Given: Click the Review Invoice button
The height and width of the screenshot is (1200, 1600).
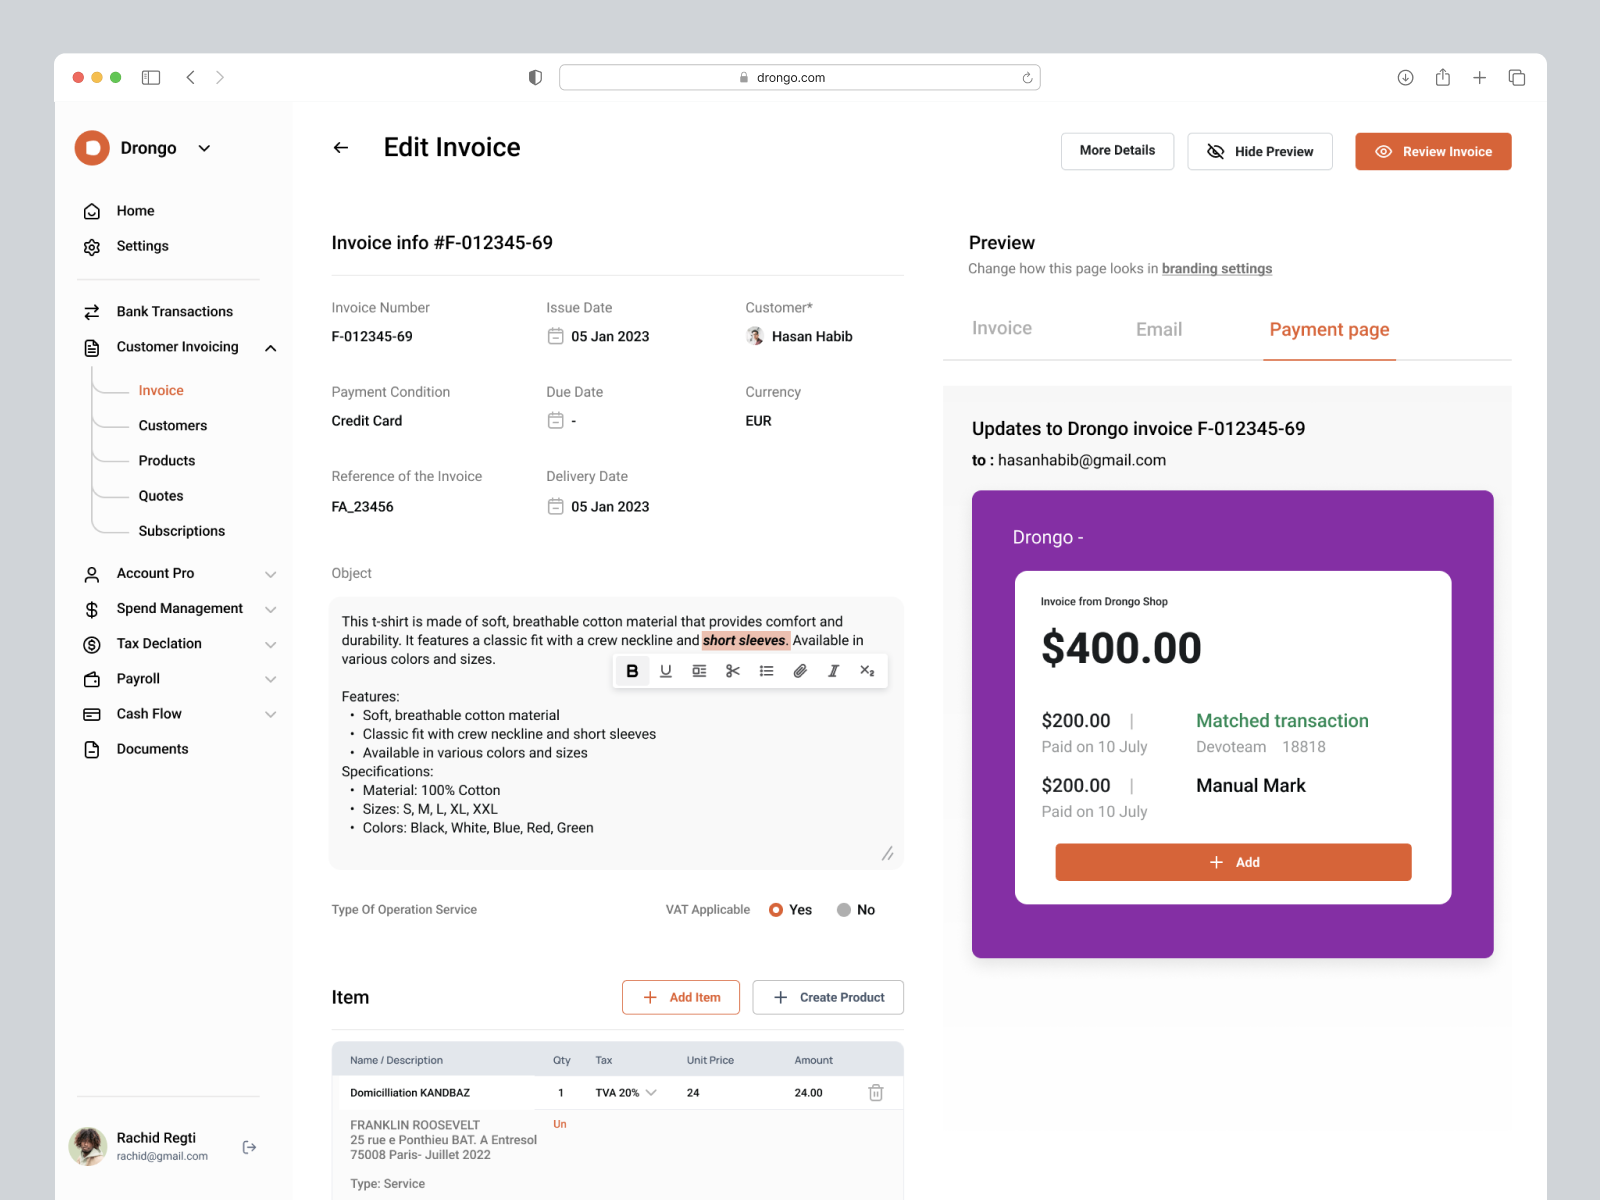Looking at the screenshot, I should coord(1432,151).
